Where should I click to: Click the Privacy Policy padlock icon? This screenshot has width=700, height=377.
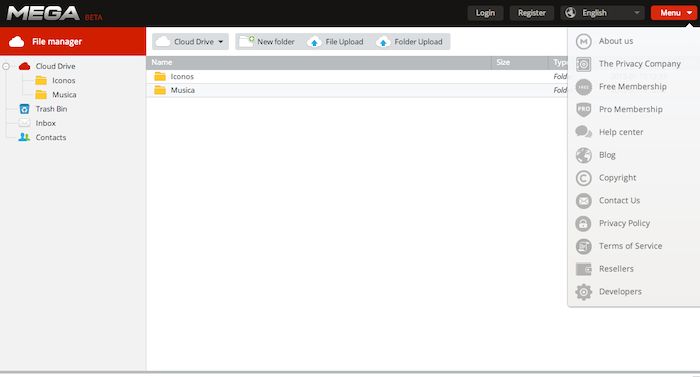(583, 224)
